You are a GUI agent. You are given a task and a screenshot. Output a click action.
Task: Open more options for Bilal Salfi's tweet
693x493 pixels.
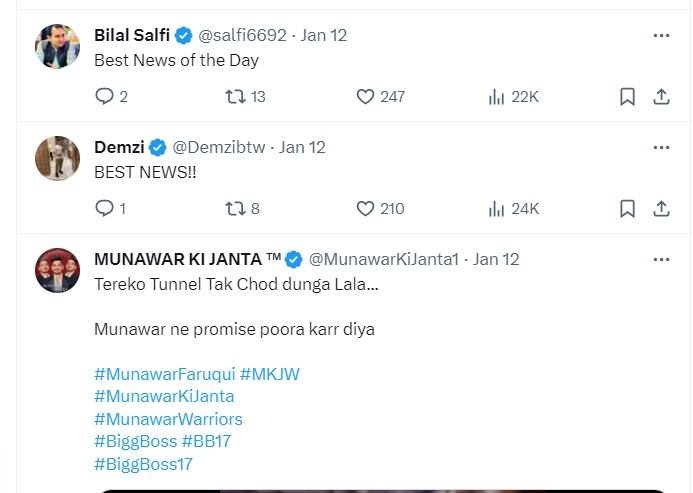point(661,35)
